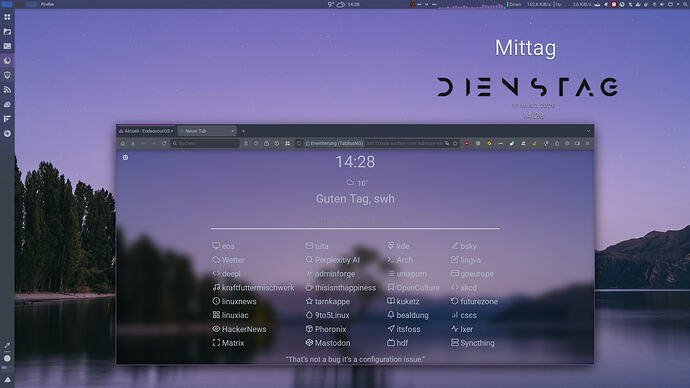Viewport: 690px width, 388px height.
Task: Open the eos link
Action: [224, 246]
